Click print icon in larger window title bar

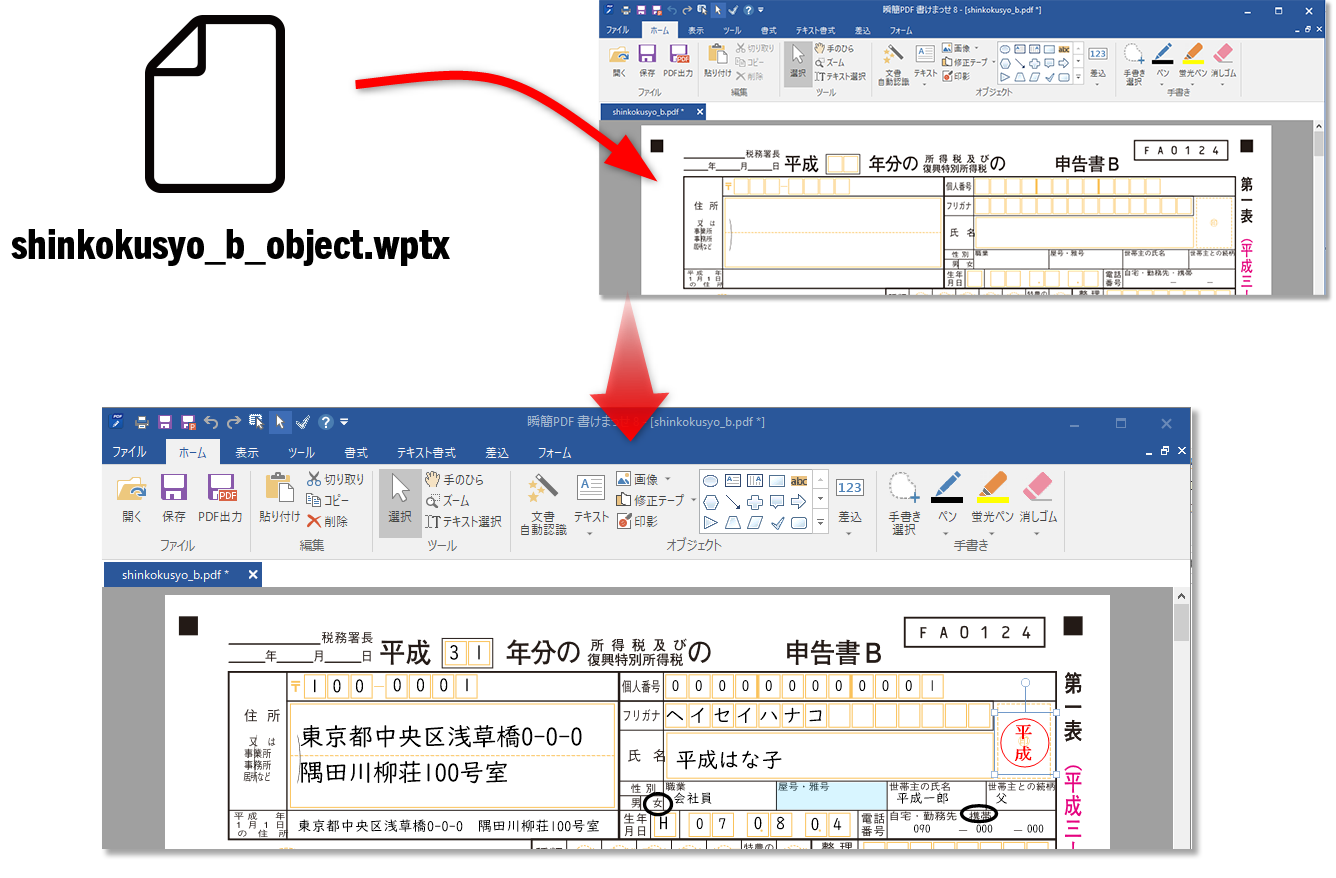(142, 422)
